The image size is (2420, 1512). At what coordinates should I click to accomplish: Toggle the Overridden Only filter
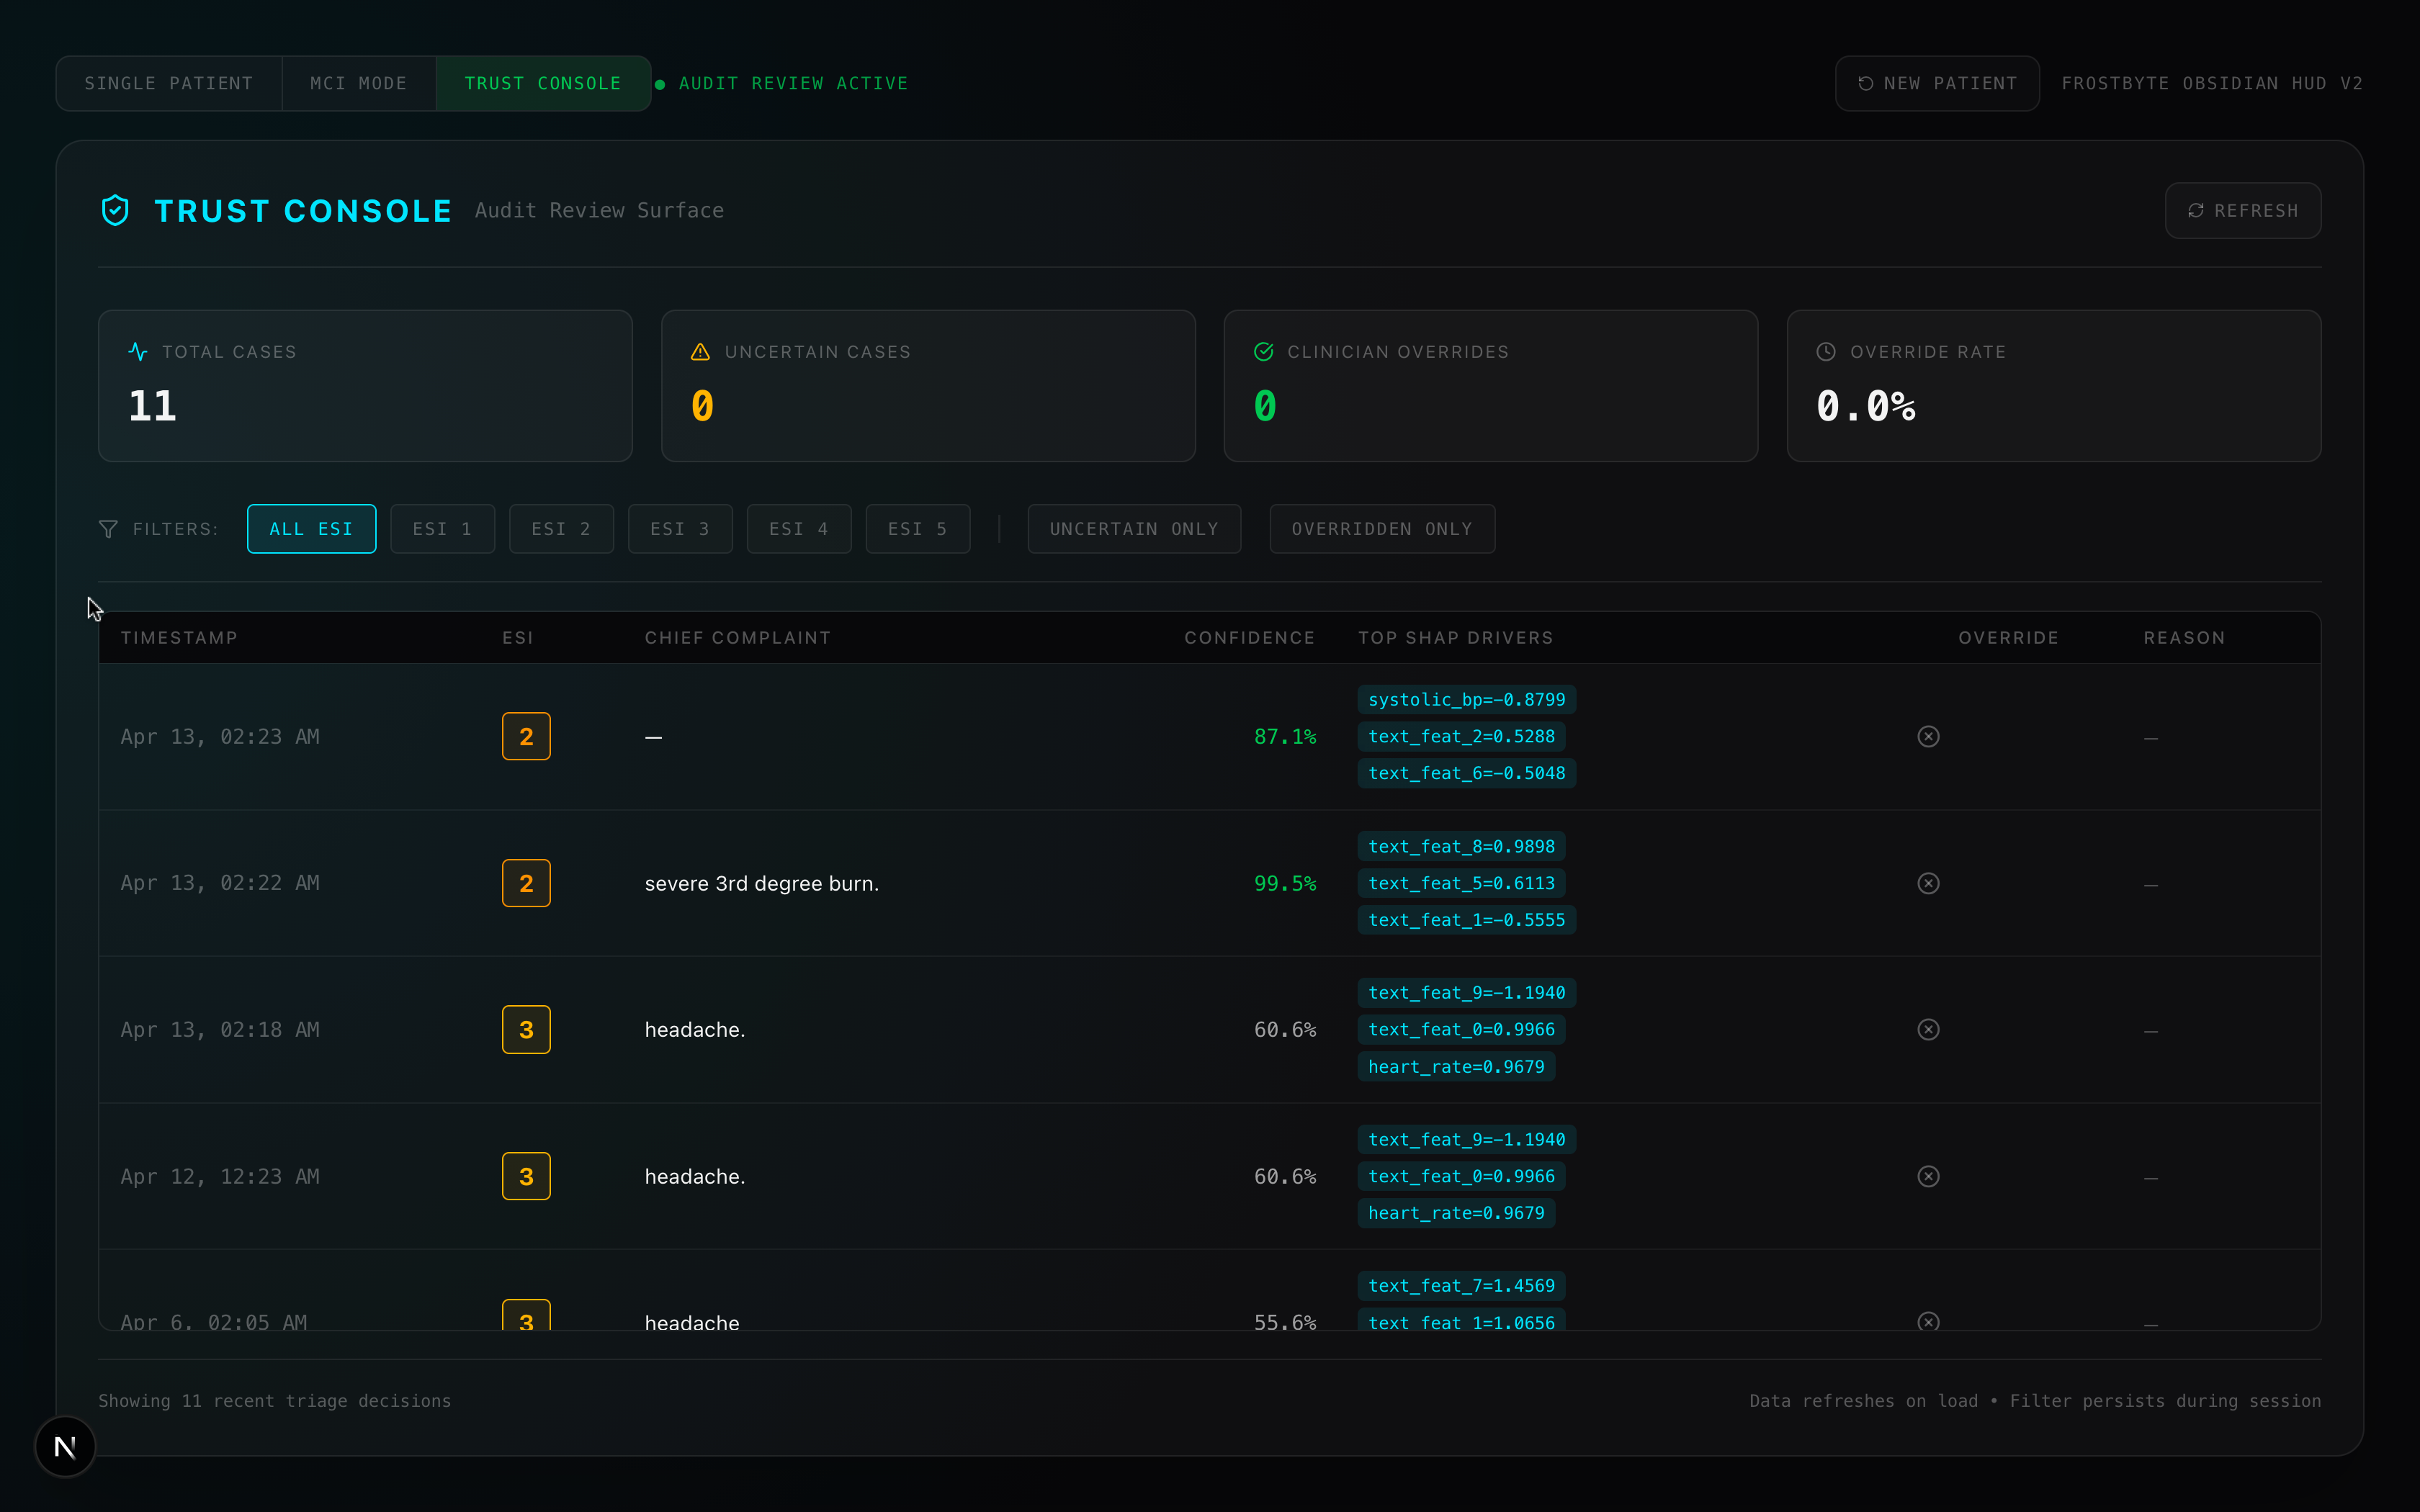1381,529
